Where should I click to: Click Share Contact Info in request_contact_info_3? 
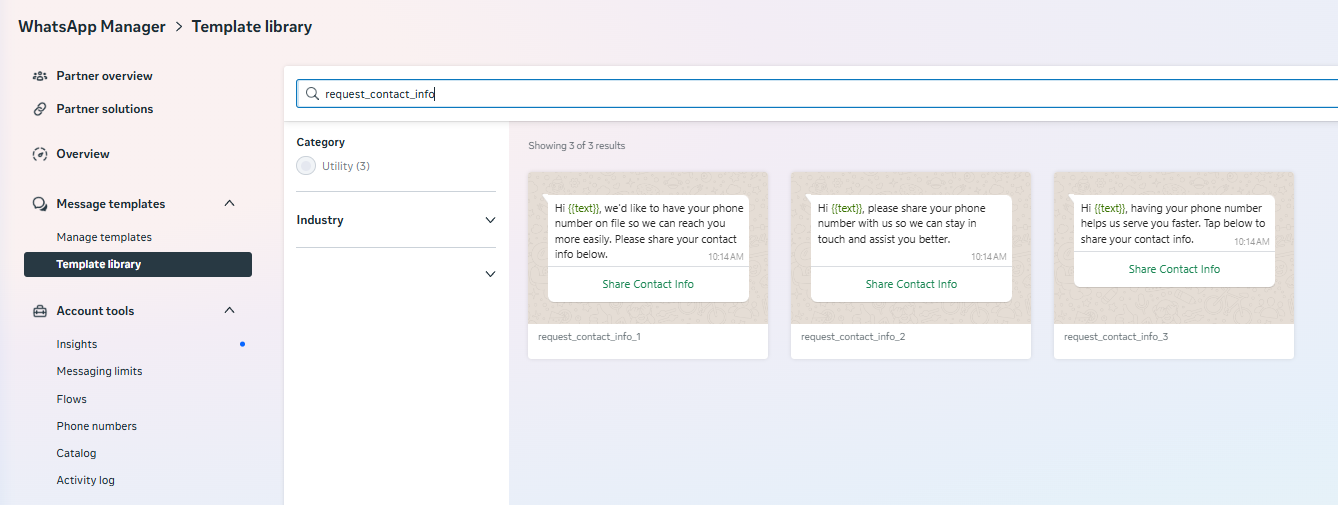pos(1174,269)
